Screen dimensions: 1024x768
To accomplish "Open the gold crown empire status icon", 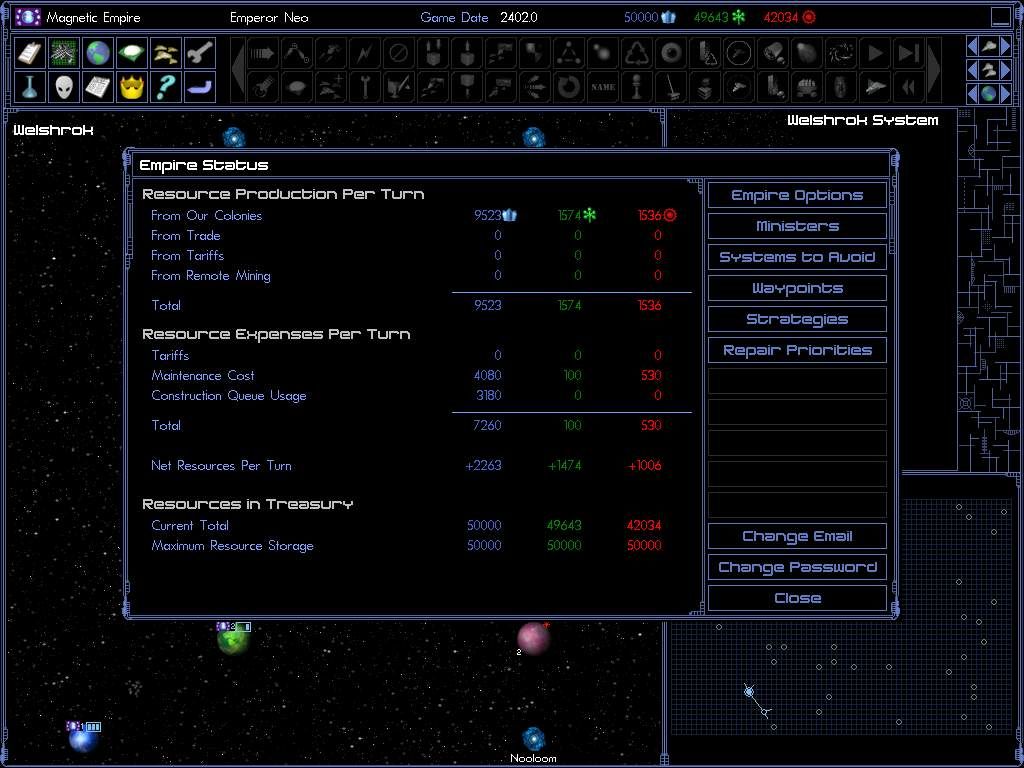I will tap(132, 87).
